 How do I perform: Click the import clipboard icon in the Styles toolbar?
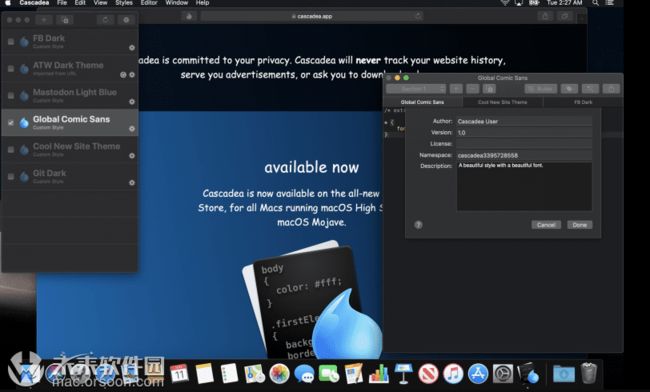65,19
